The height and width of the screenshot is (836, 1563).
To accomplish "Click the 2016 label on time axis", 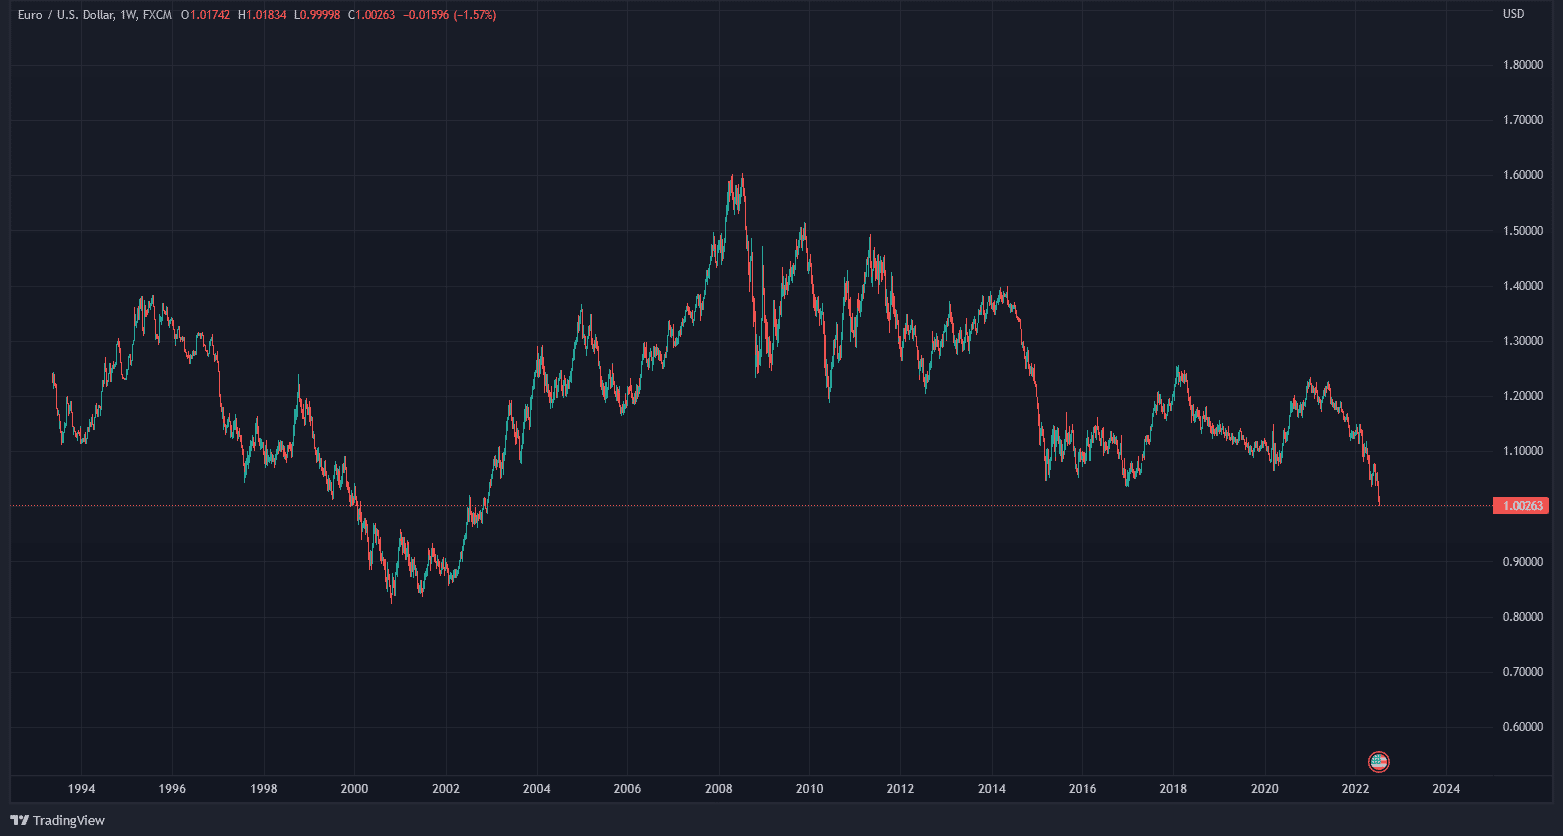I will tap(1082, 789).
